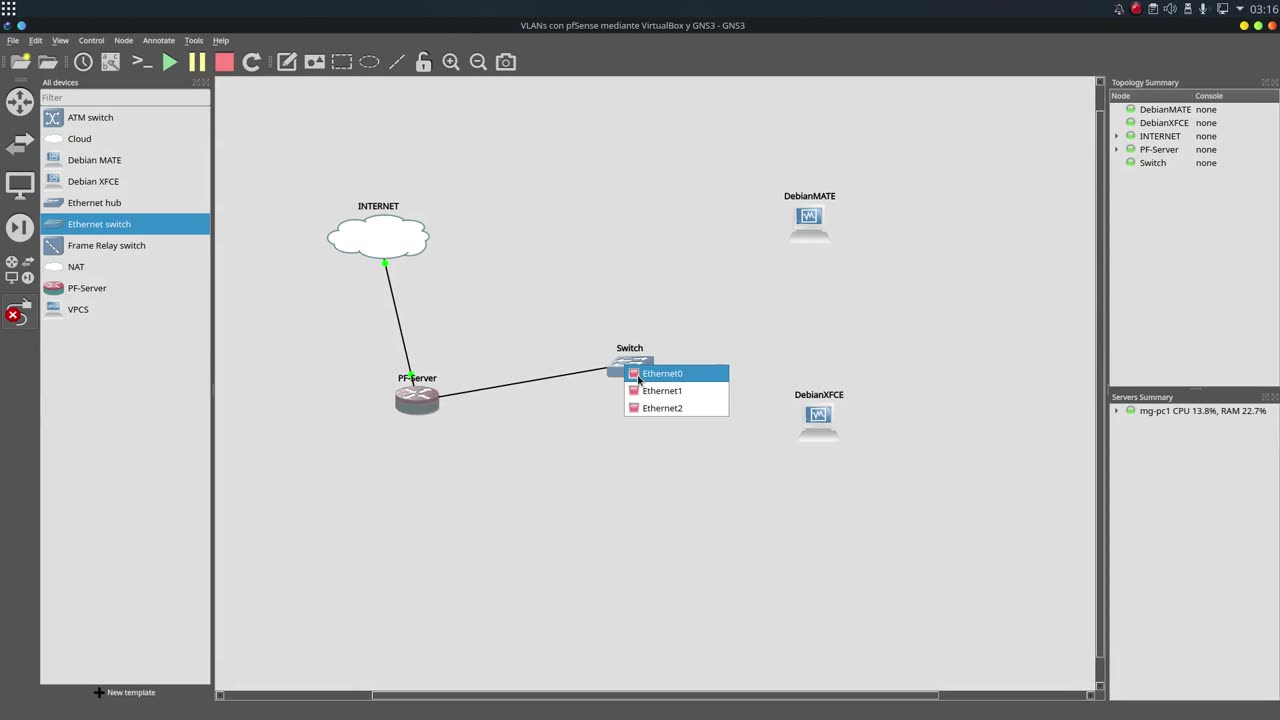The height and width of the screenshot is (720, 1280).
Task: Browse security devices category in sidebar
Action: point(20,227)
